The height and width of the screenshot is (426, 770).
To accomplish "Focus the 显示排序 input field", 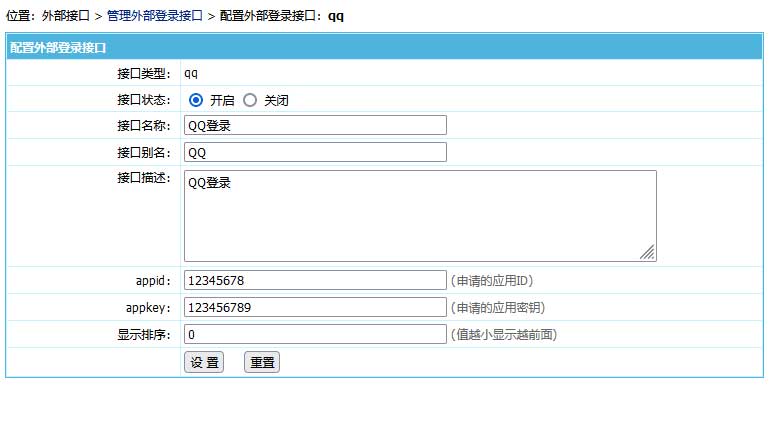I will 315,334.
